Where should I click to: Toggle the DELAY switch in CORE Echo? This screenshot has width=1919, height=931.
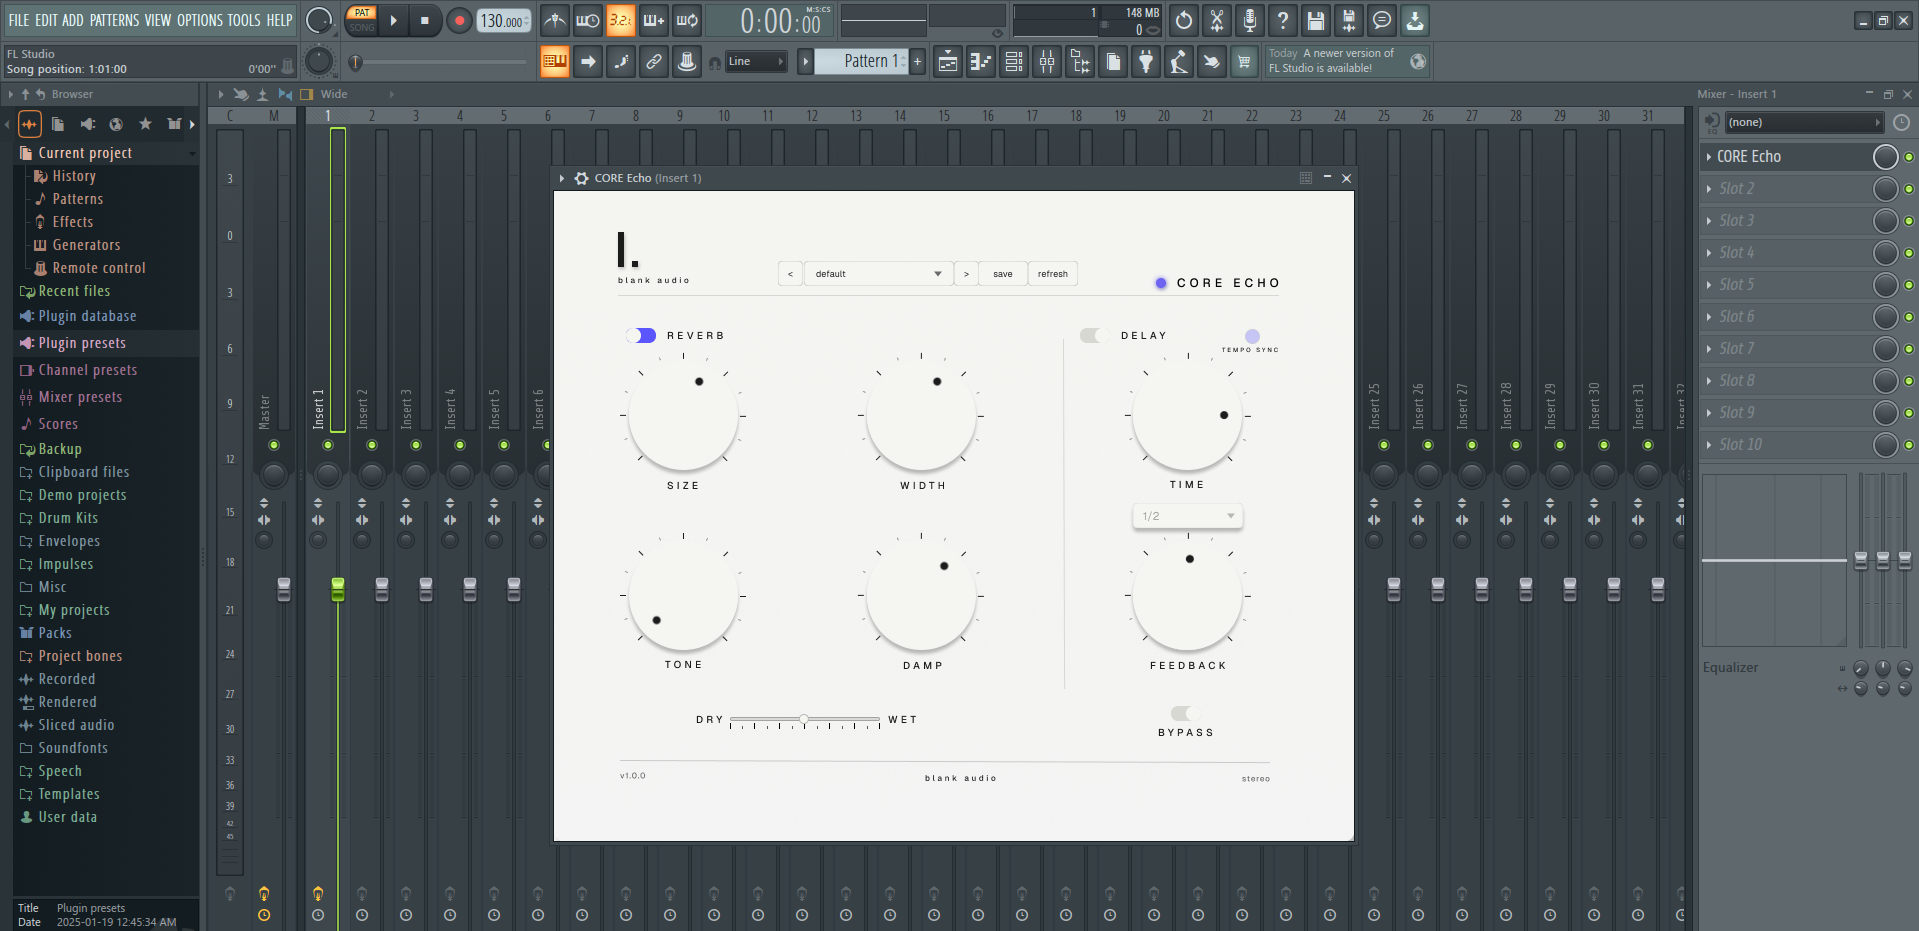pyautogui.click(x=1094, y=336)
